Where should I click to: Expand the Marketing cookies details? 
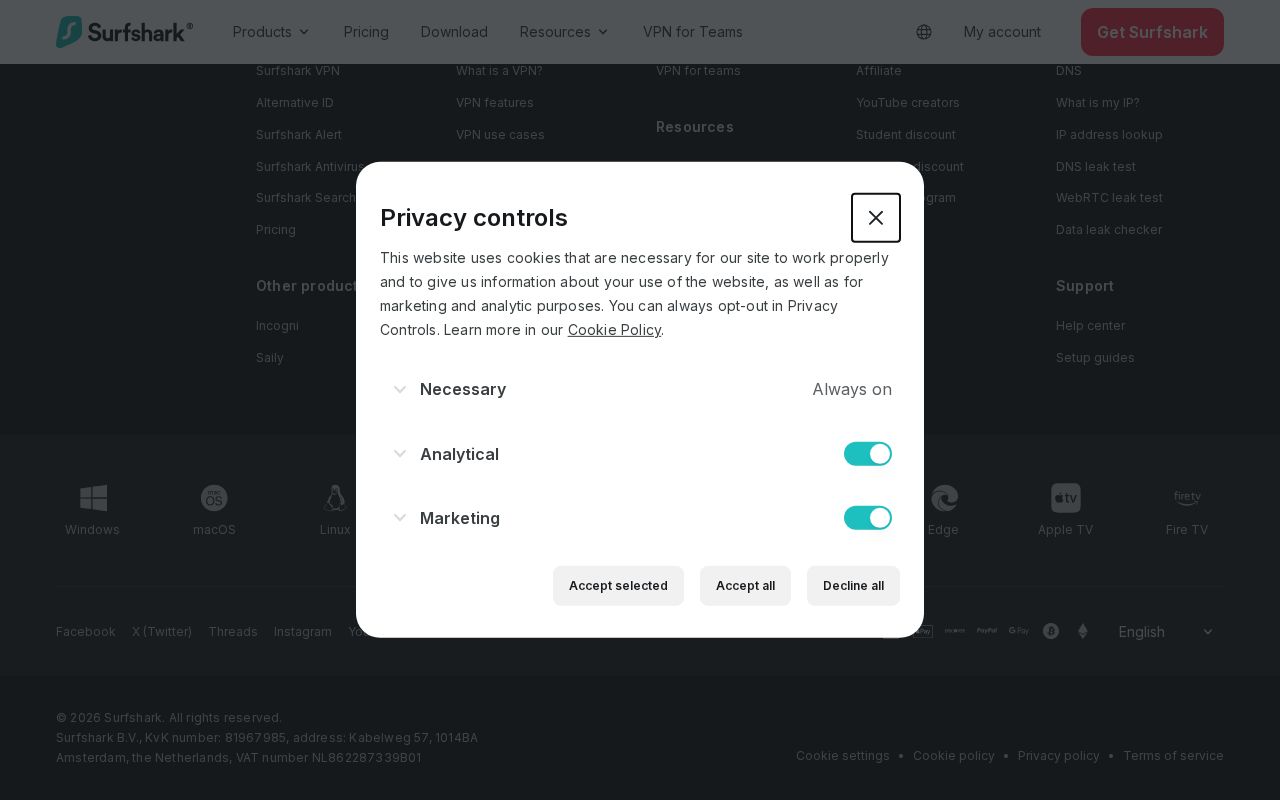400,518
